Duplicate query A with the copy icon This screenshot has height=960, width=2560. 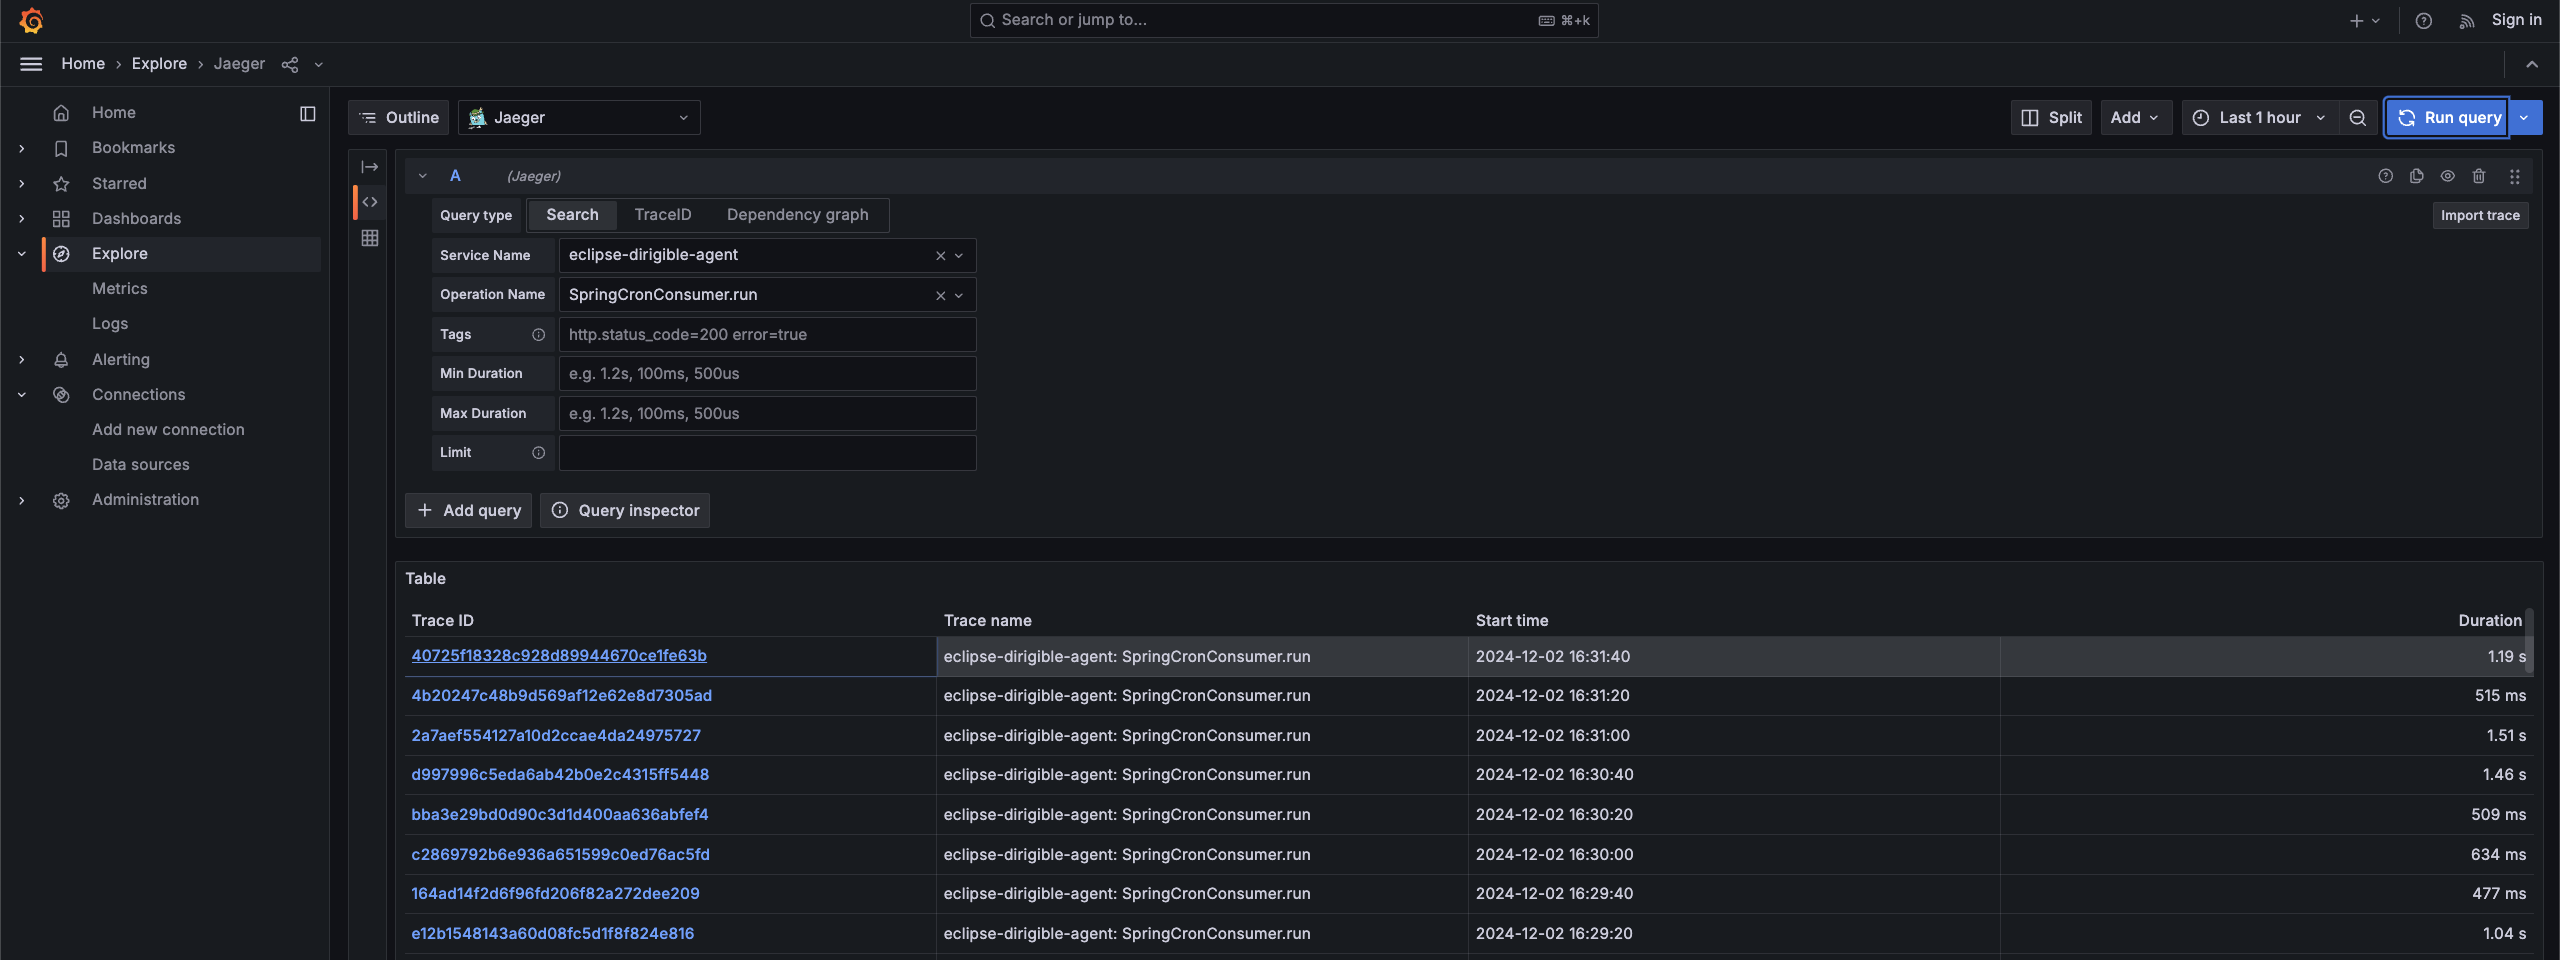click(2417, 176)
